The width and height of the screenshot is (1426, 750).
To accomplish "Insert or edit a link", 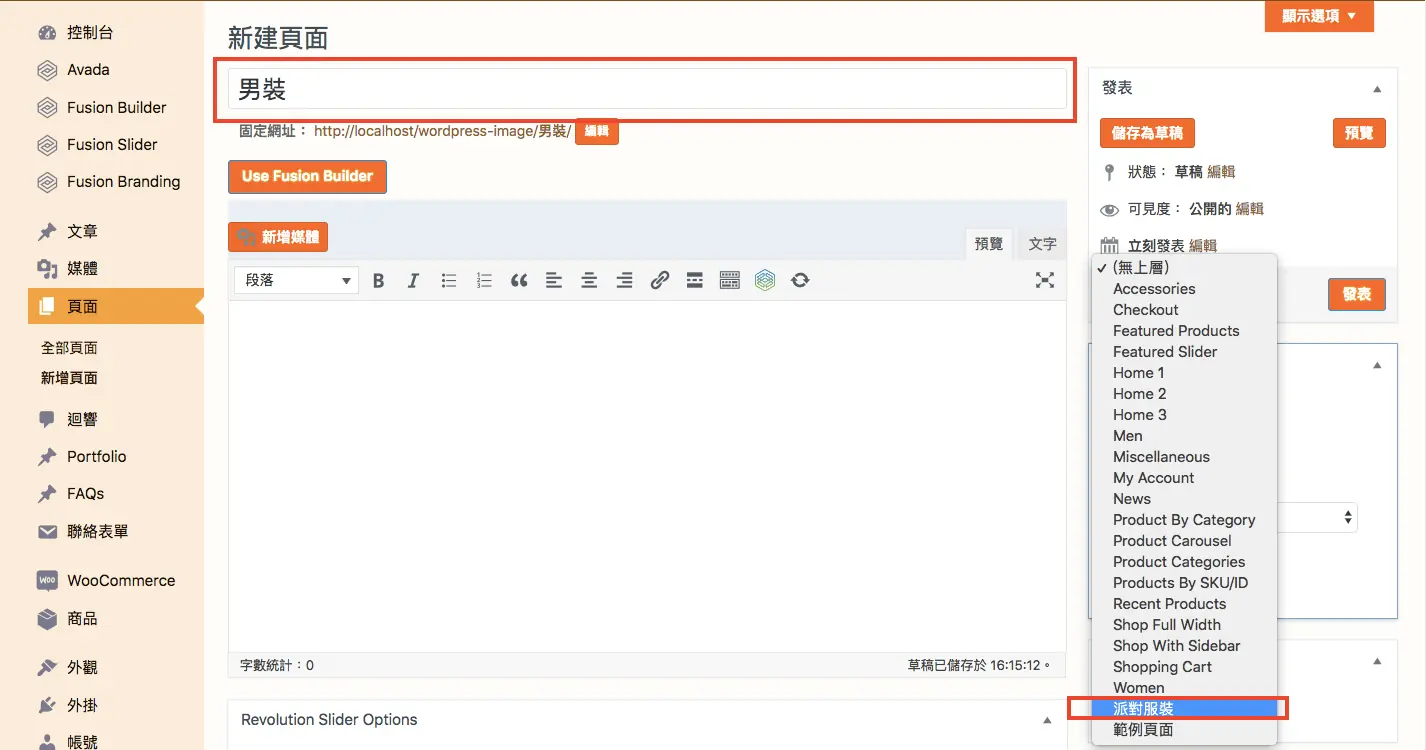I will coord(659,281).
